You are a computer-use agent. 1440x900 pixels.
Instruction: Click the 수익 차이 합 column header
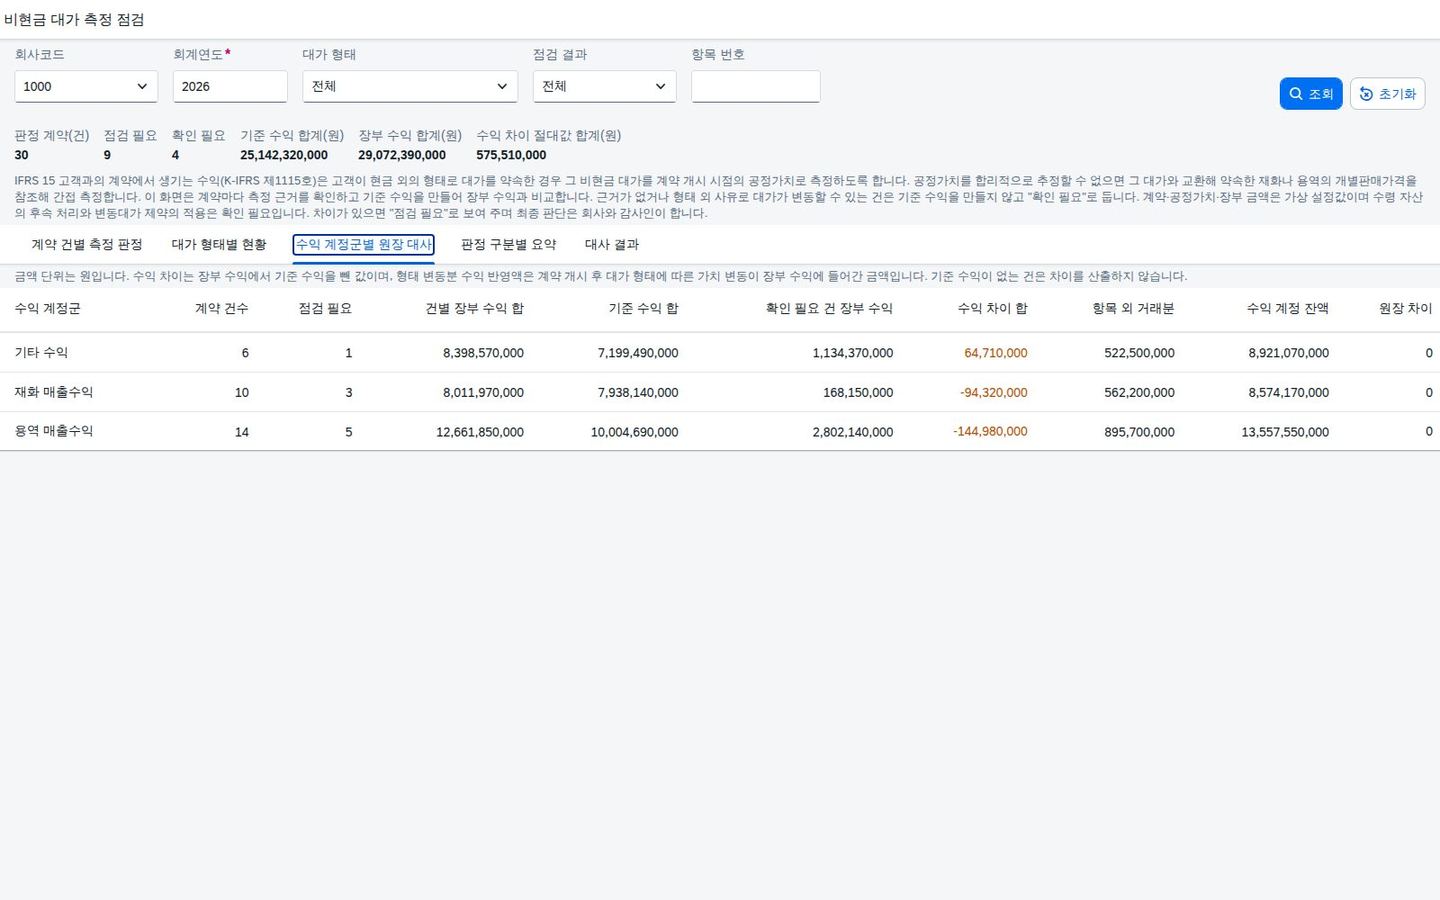tap(992, 309)
